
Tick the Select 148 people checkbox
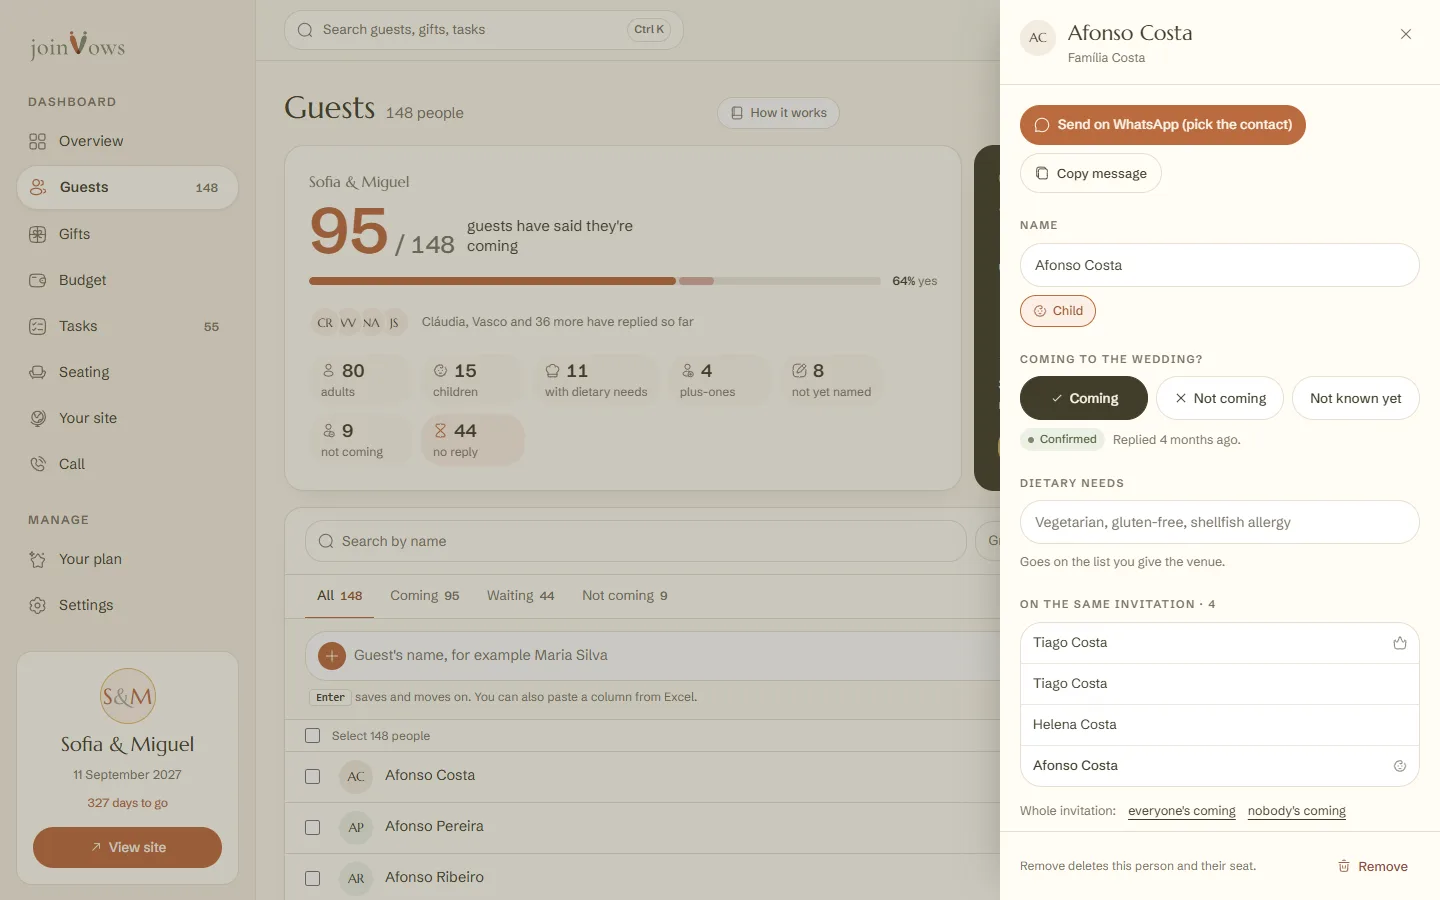coord(312,736)
